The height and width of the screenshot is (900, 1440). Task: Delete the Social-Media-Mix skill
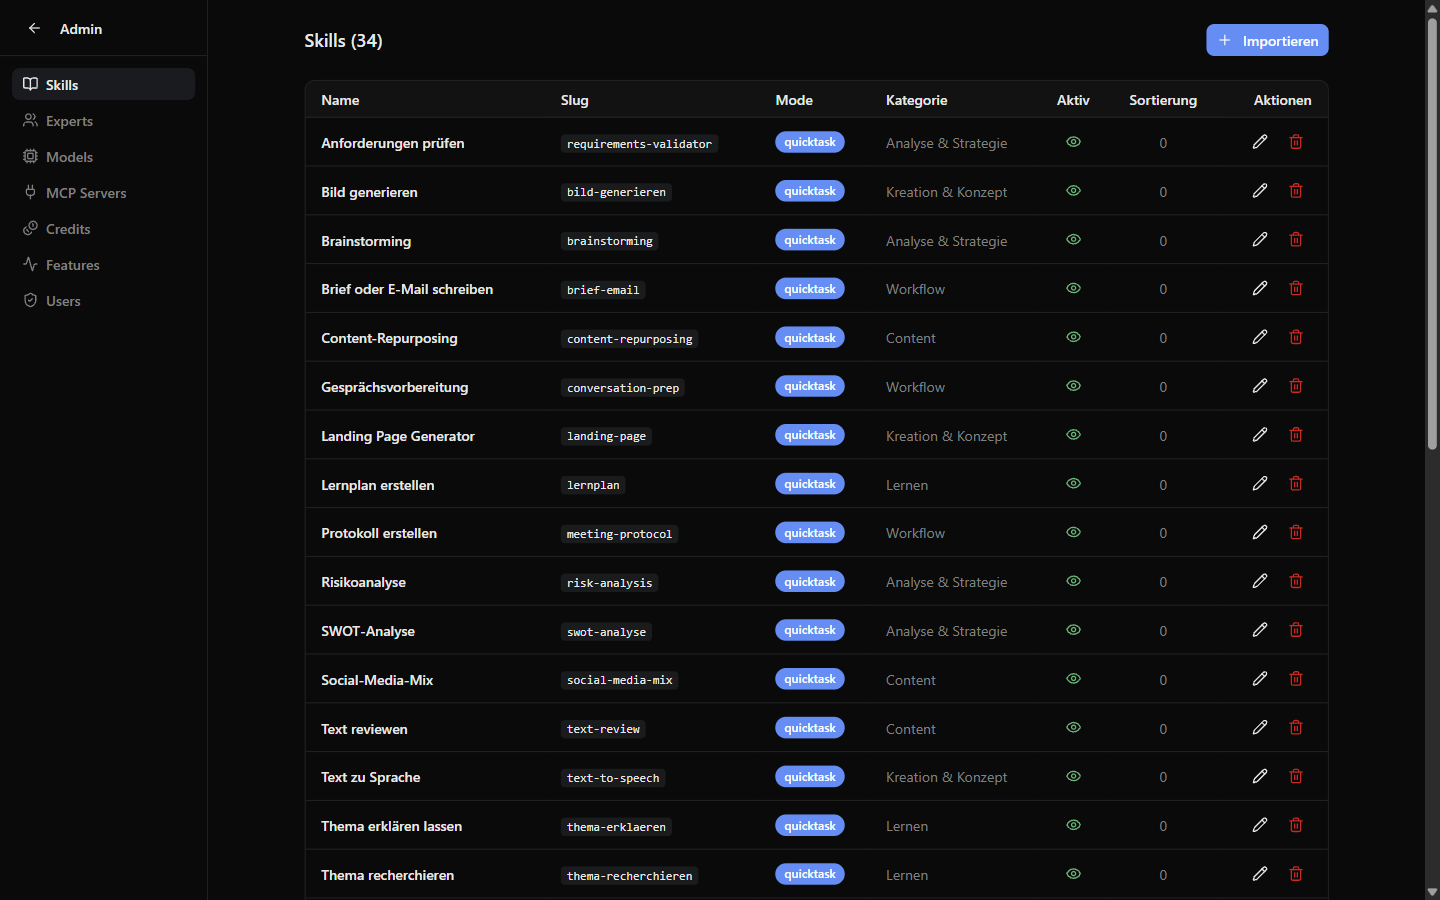click(x=1296, y=679)
